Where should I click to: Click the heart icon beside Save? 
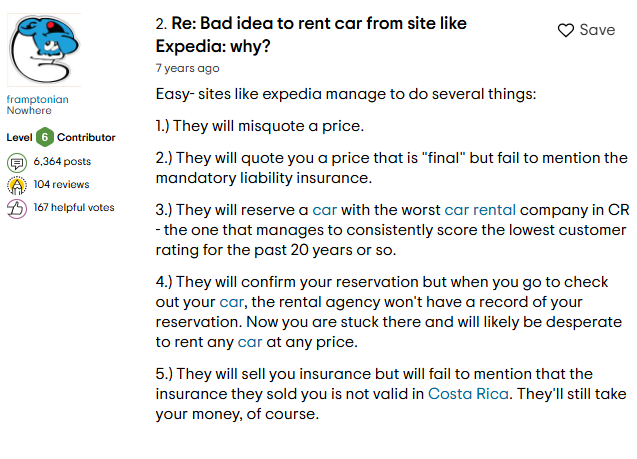(x=566, y=30)
